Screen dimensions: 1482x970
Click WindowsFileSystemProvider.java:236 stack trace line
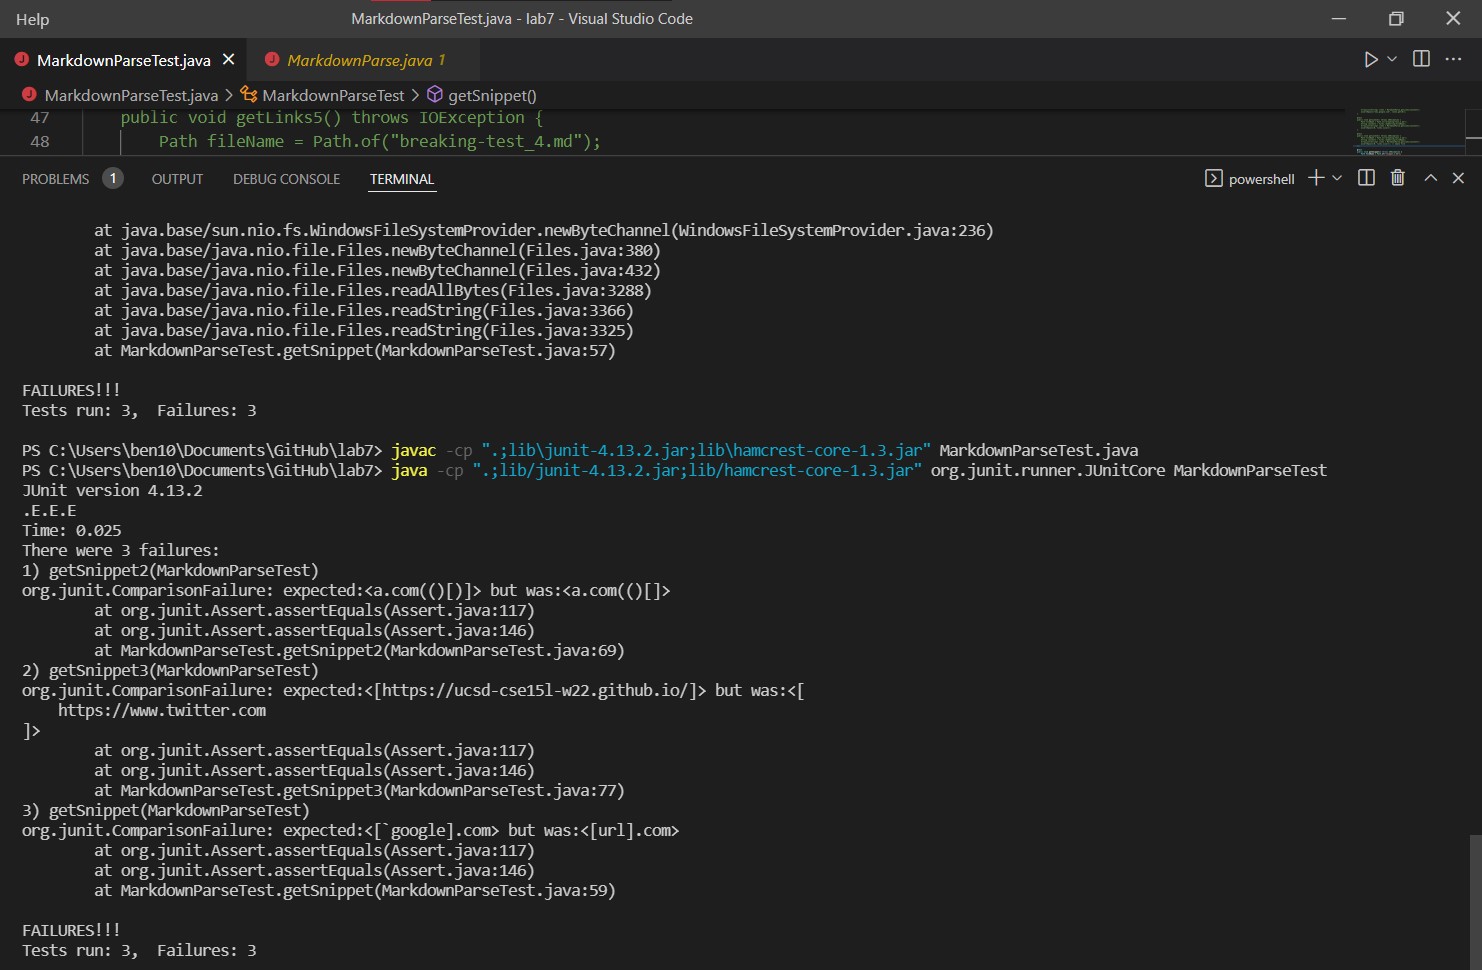click(544, 230)
